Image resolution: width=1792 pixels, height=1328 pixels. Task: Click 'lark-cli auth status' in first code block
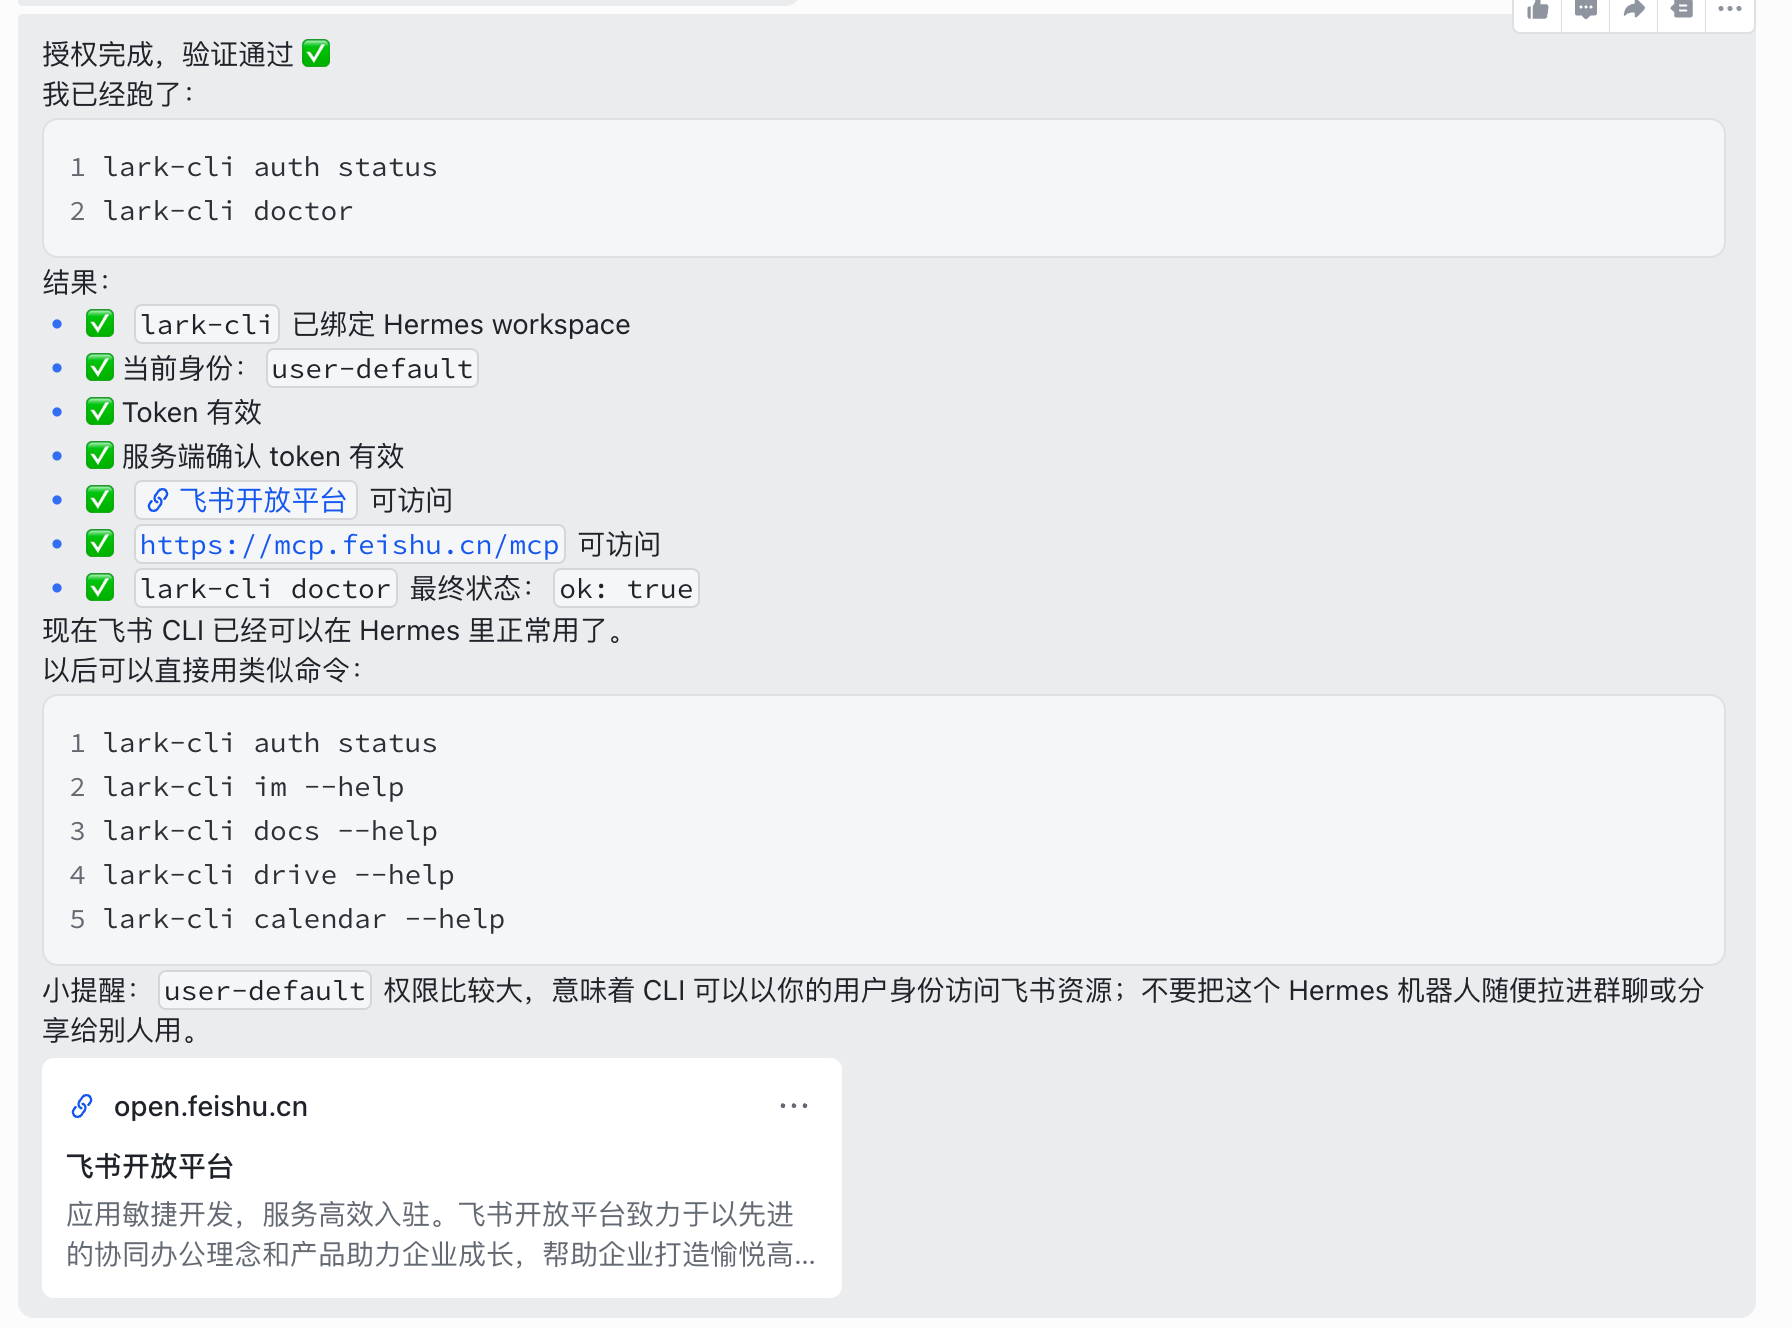[x=270, y=167]
